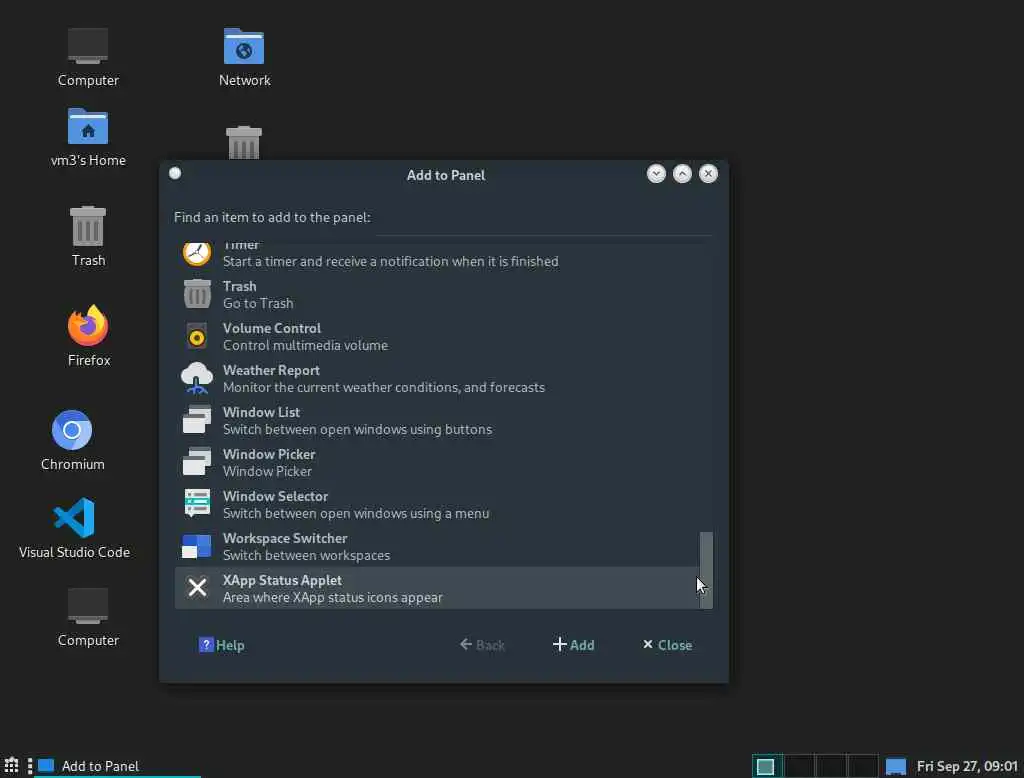
Task: Choose the Workspace Switcher icon
Action: (197, 546)
